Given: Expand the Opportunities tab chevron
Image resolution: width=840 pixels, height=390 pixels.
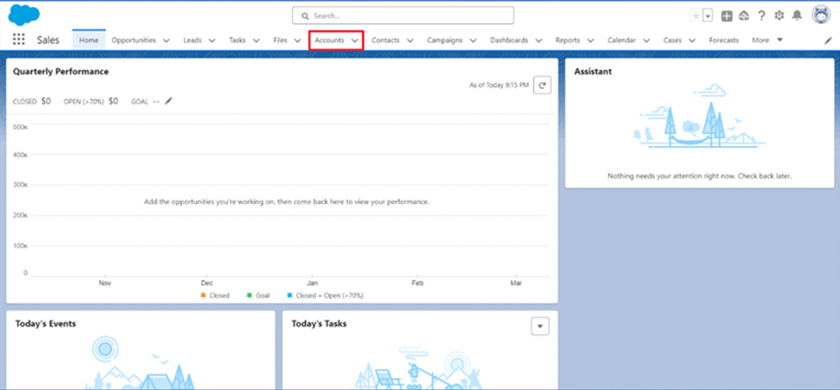Looking at the screenshot, I should (166, 41).
